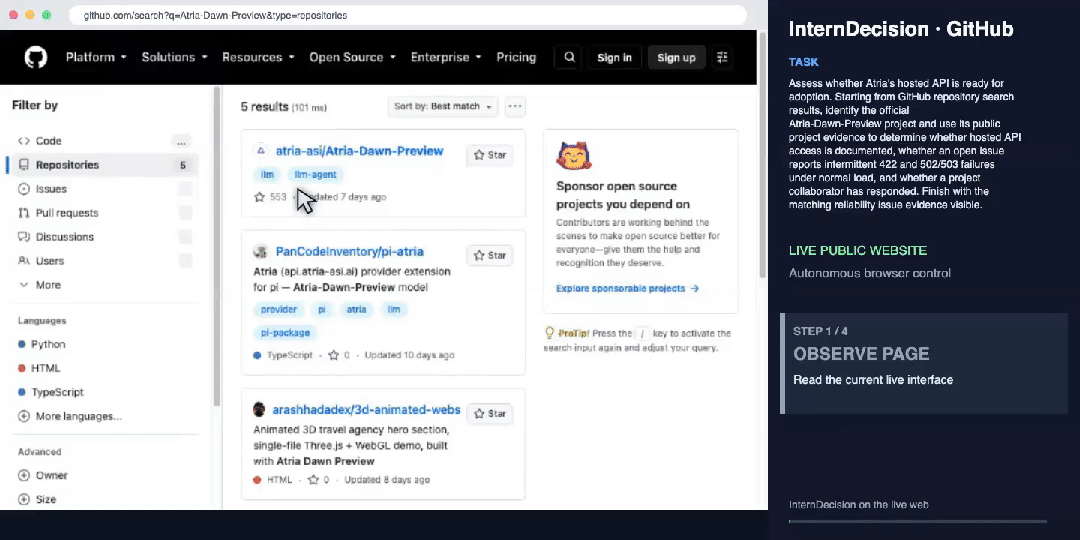1080x540 pixels.
Task: Open the PanCodeInventory/pi-atria repository link
Action: pos(350,251)
